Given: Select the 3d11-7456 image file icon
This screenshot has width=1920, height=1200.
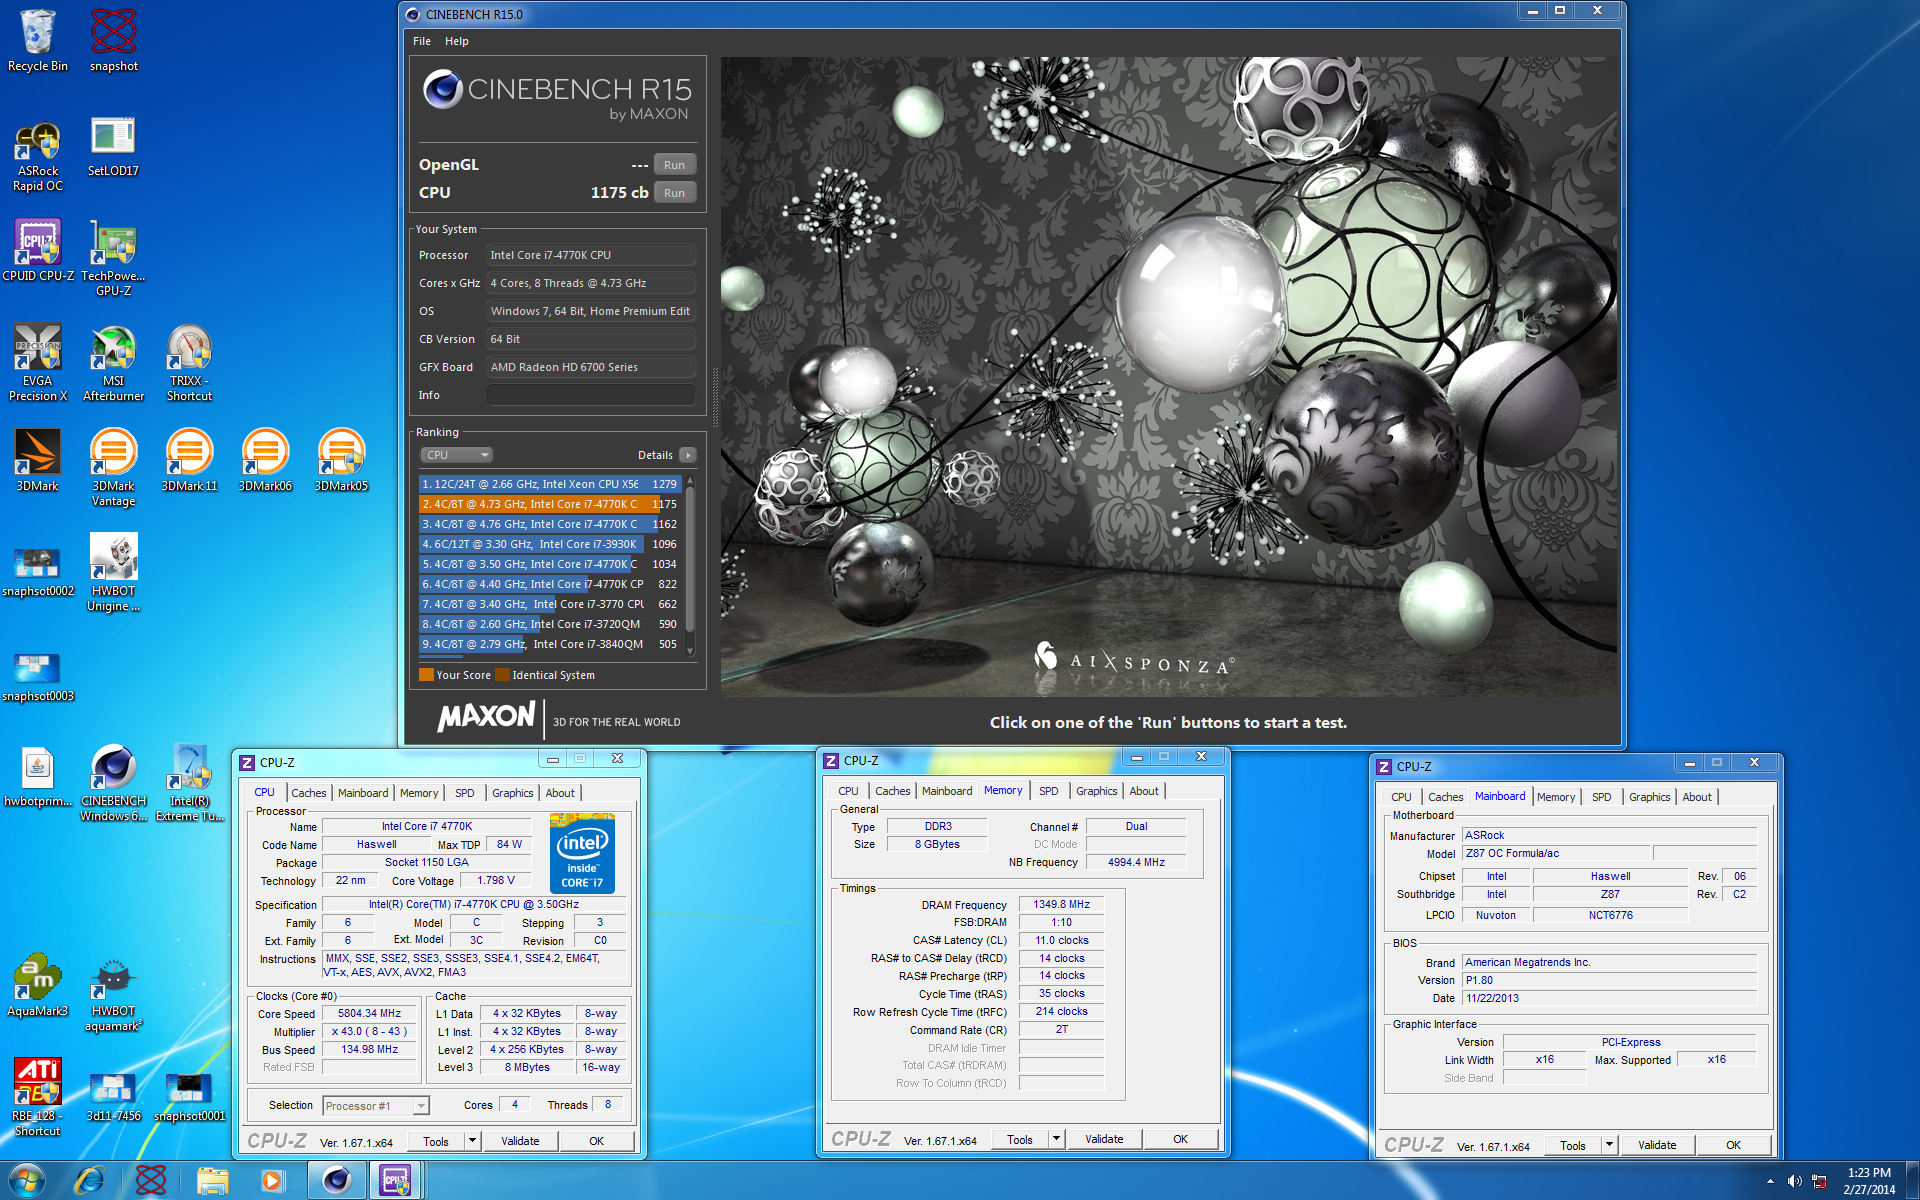Looking at the screenshot, I should 113,1095.
